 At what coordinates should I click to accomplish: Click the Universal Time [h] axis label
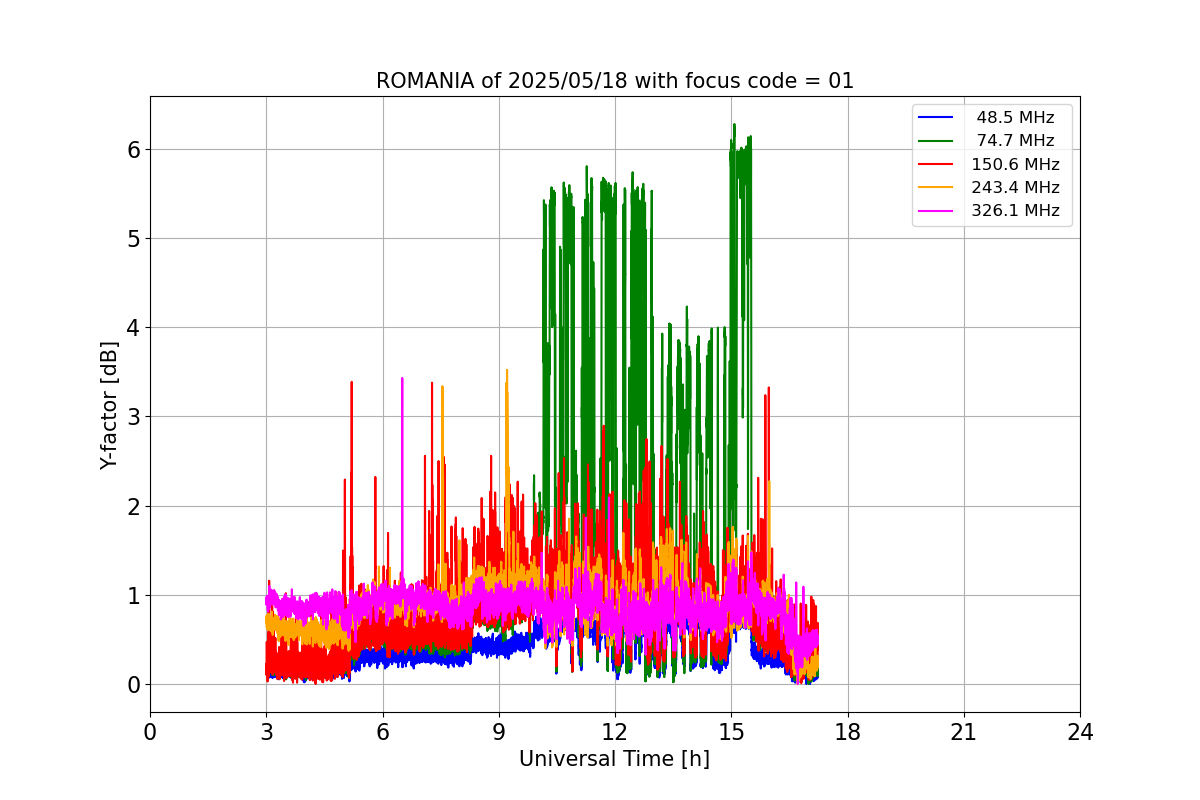click(x=614, y=759)
